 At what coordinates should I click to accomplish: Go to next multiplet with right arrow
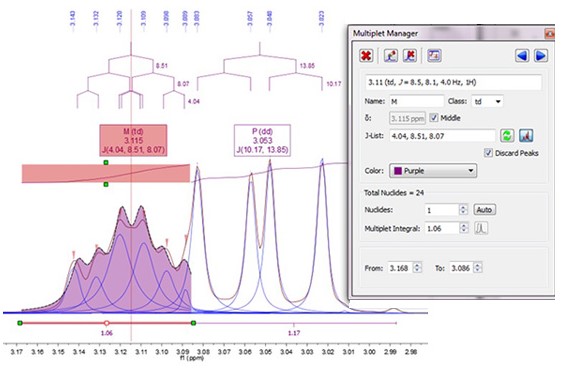[541, 56]
